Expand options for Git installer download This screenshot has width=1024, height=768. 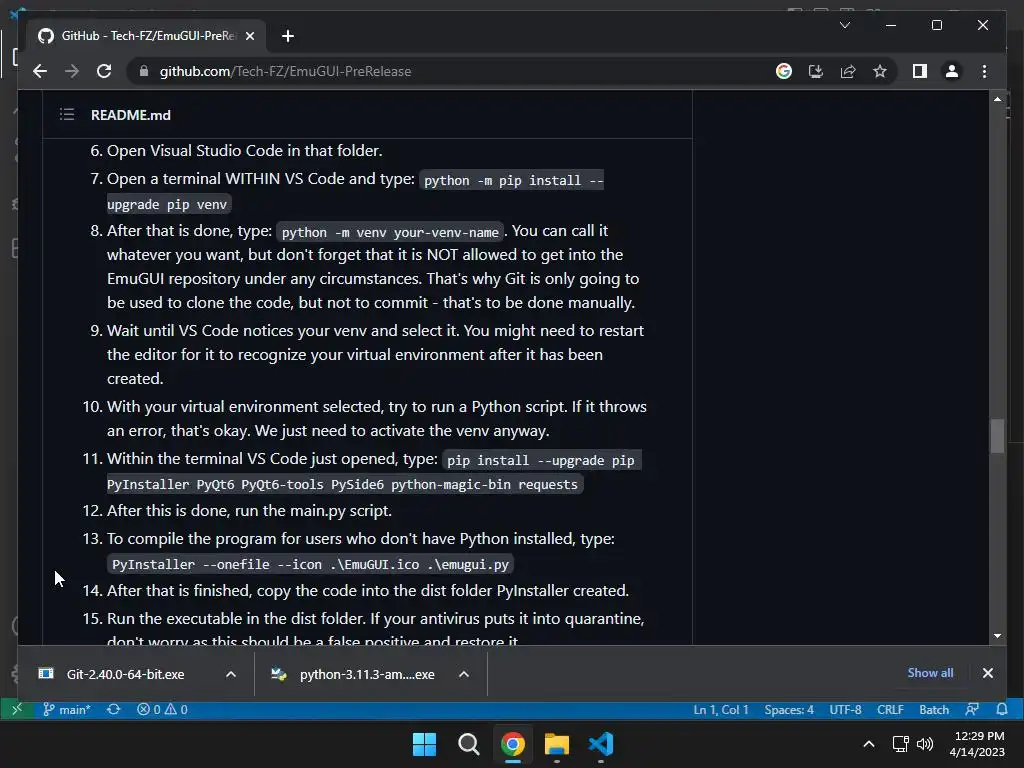point(231,674)
